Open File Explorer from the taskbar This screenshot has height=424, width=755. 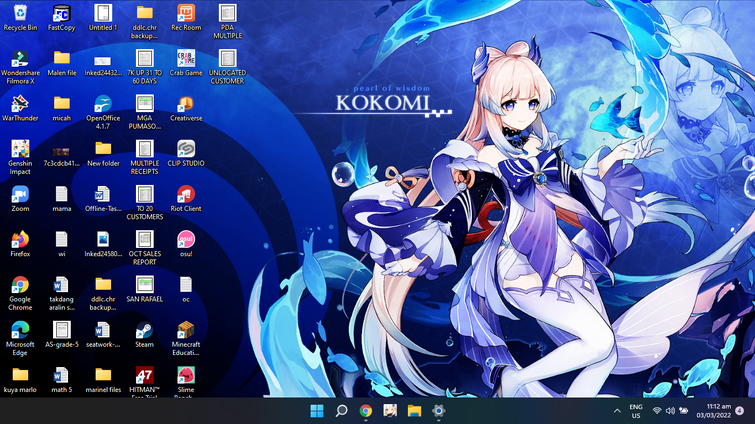coord(414,411)
